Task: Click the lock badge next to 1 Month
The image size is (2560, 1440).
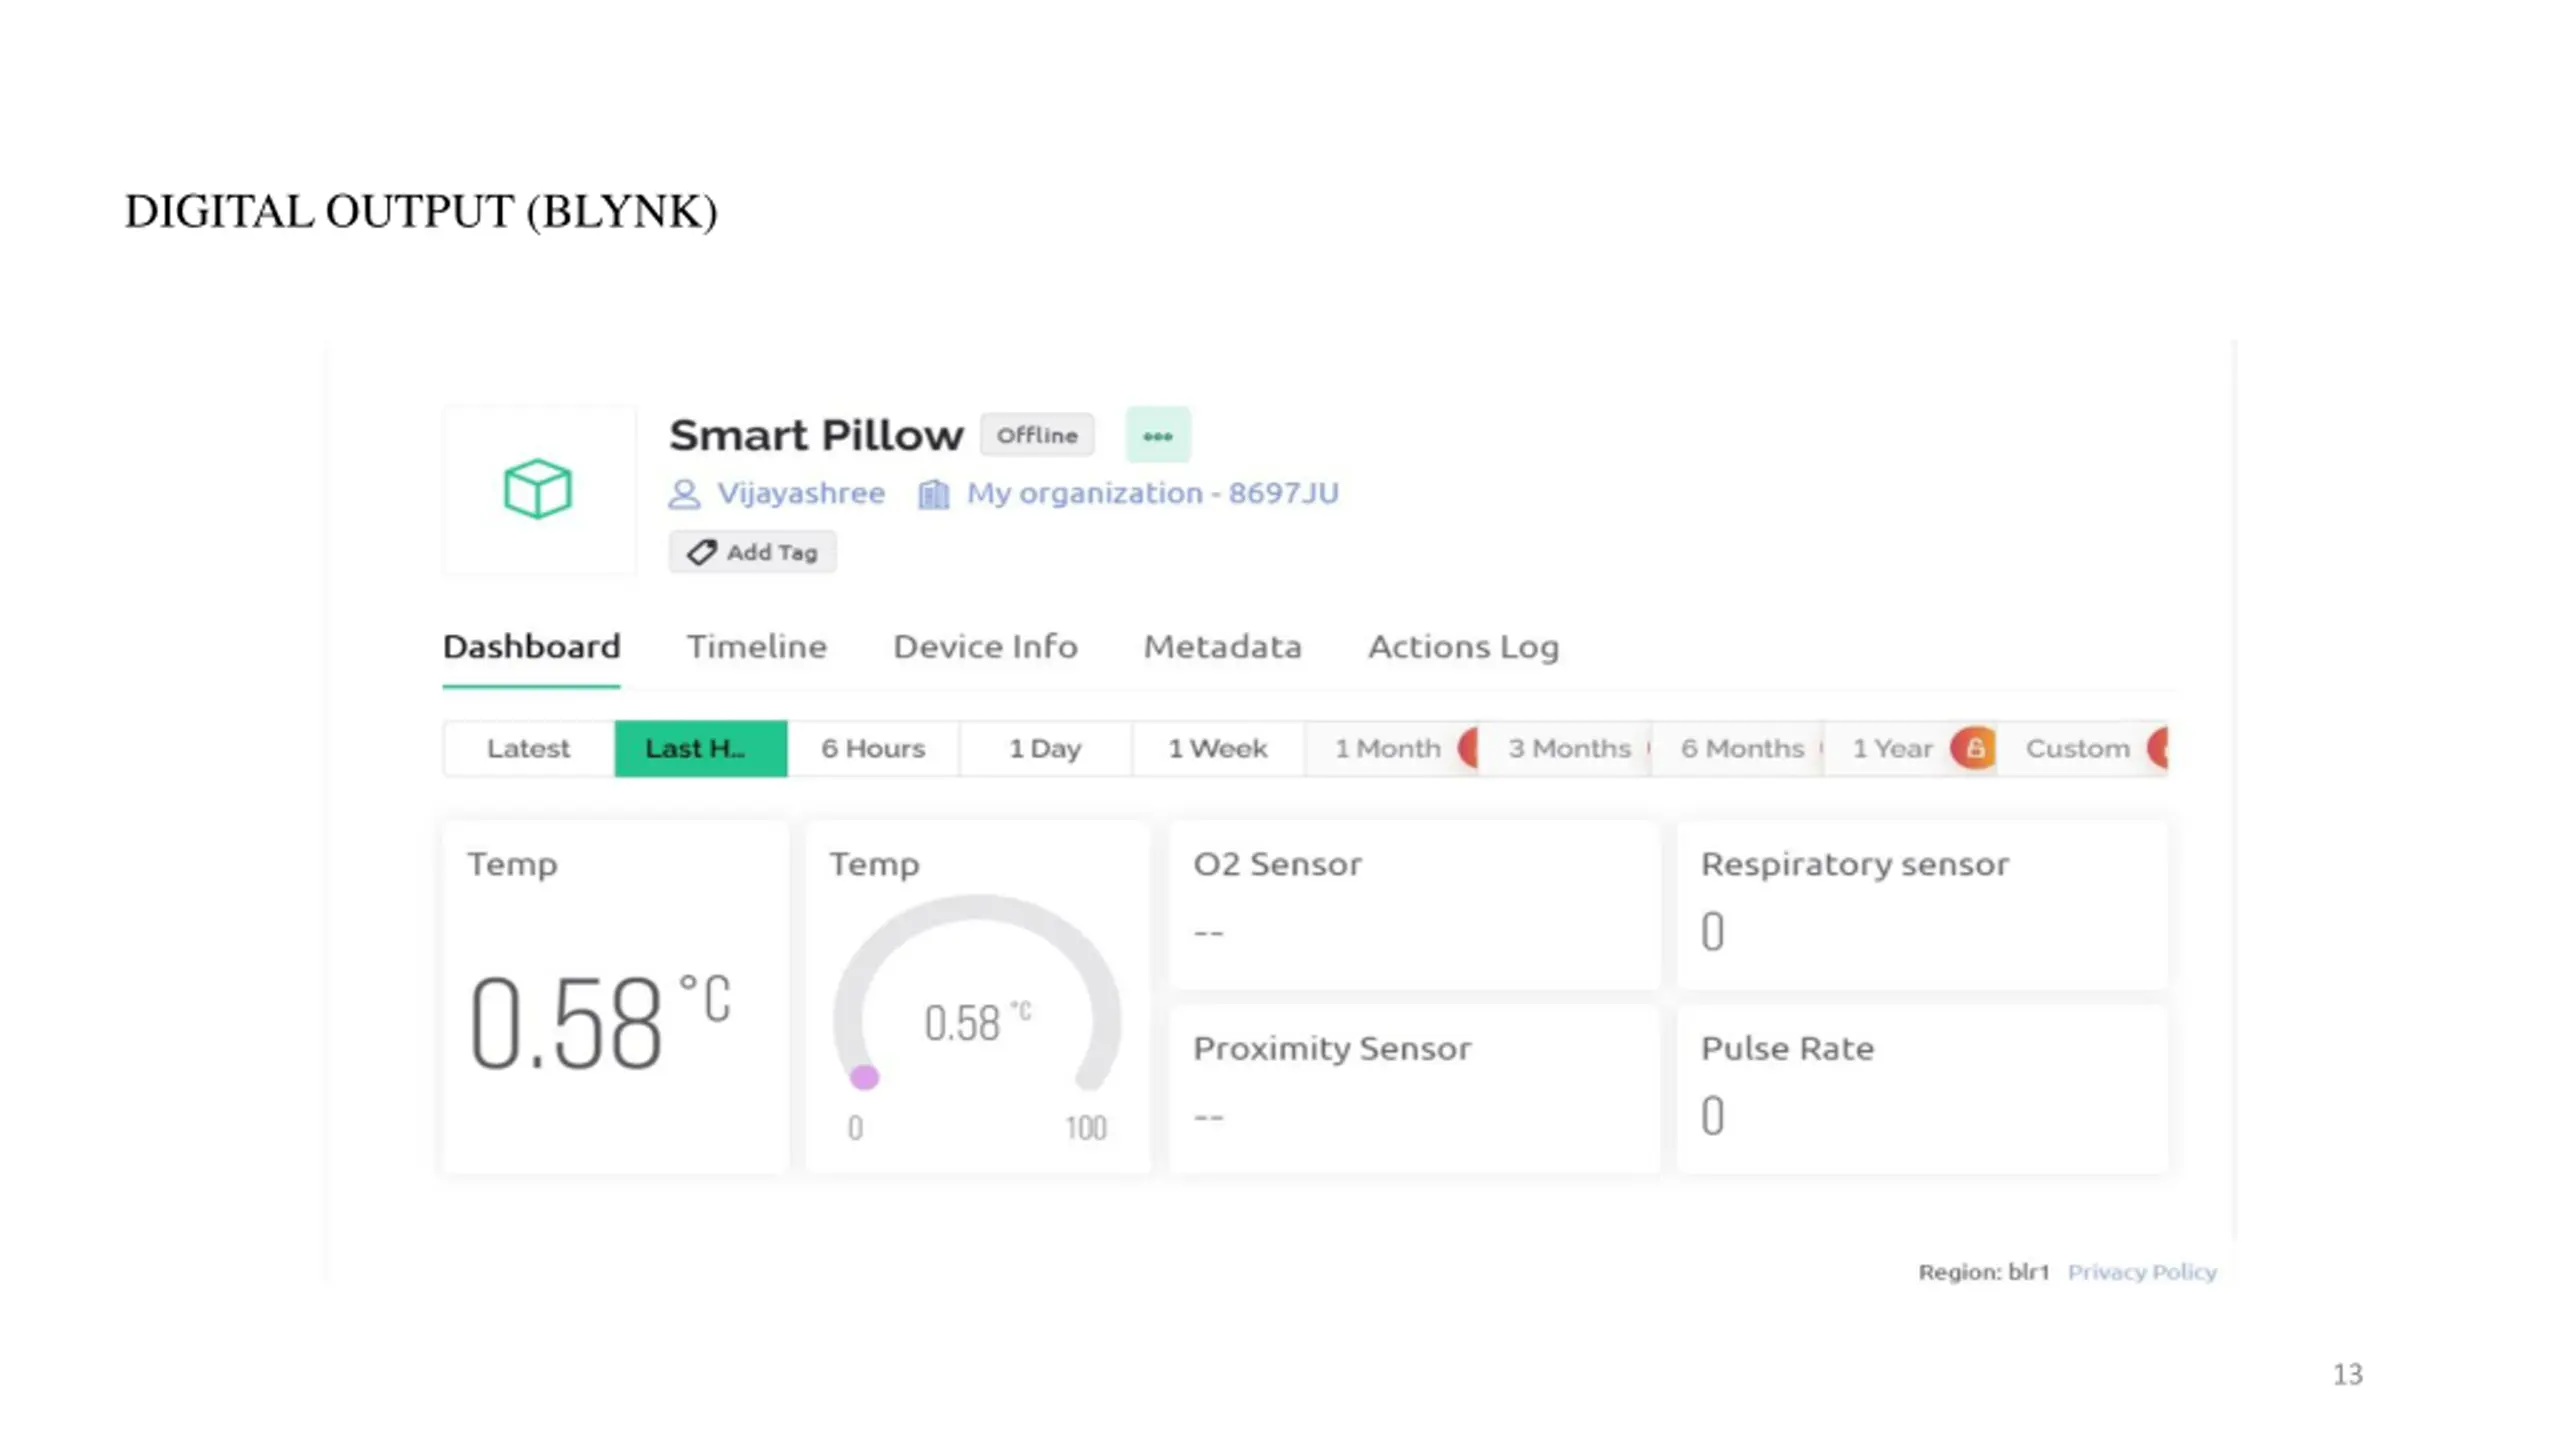Action: pos(1468,748)
